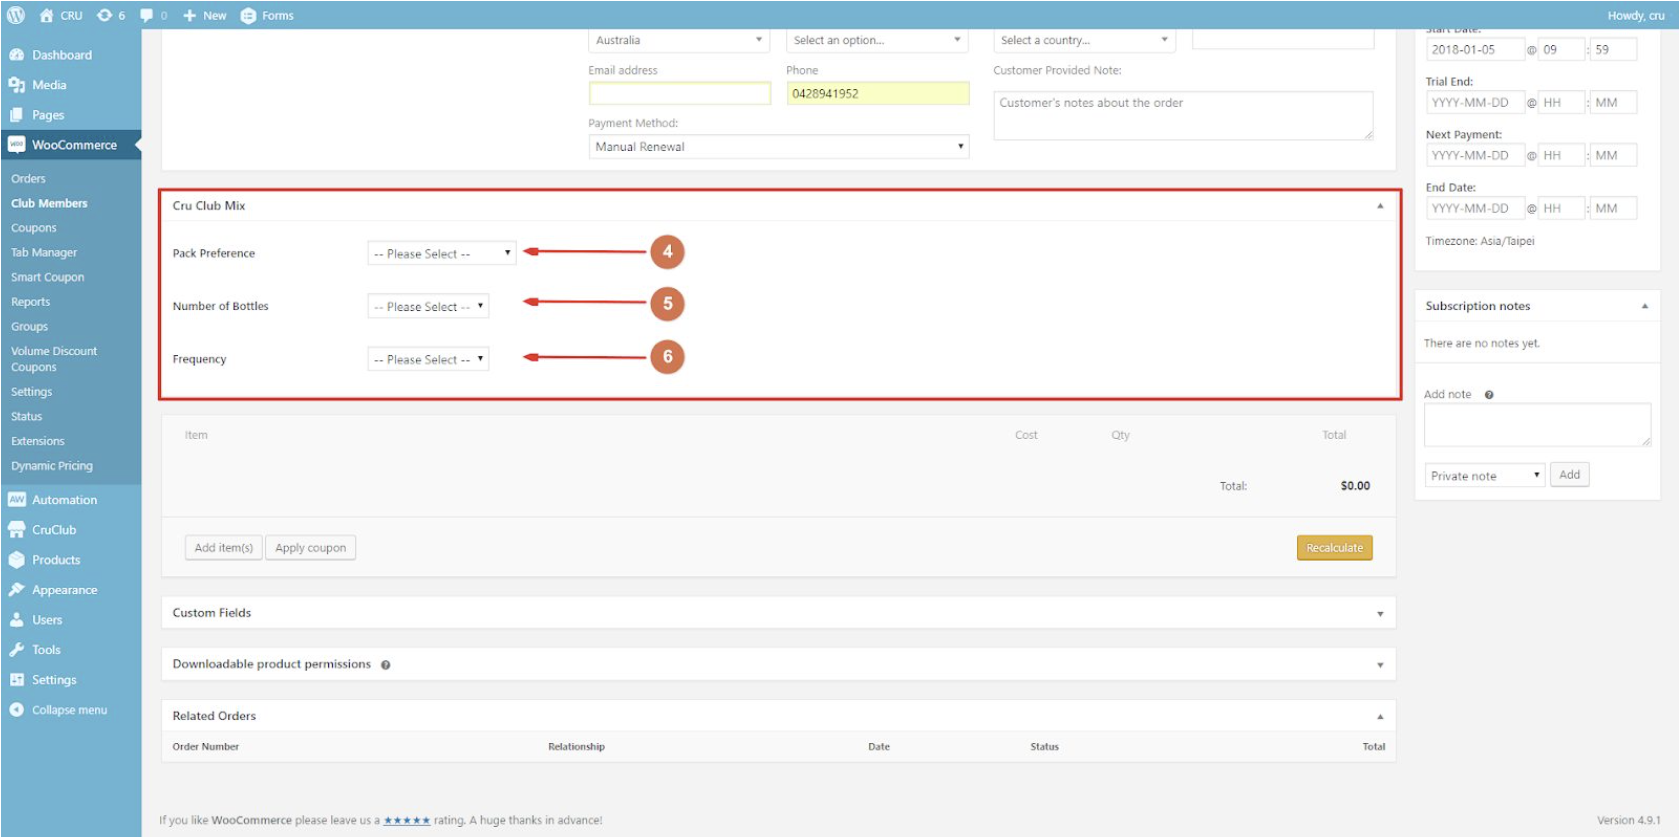Open the Forms icon in admin bar

point(248,15)
